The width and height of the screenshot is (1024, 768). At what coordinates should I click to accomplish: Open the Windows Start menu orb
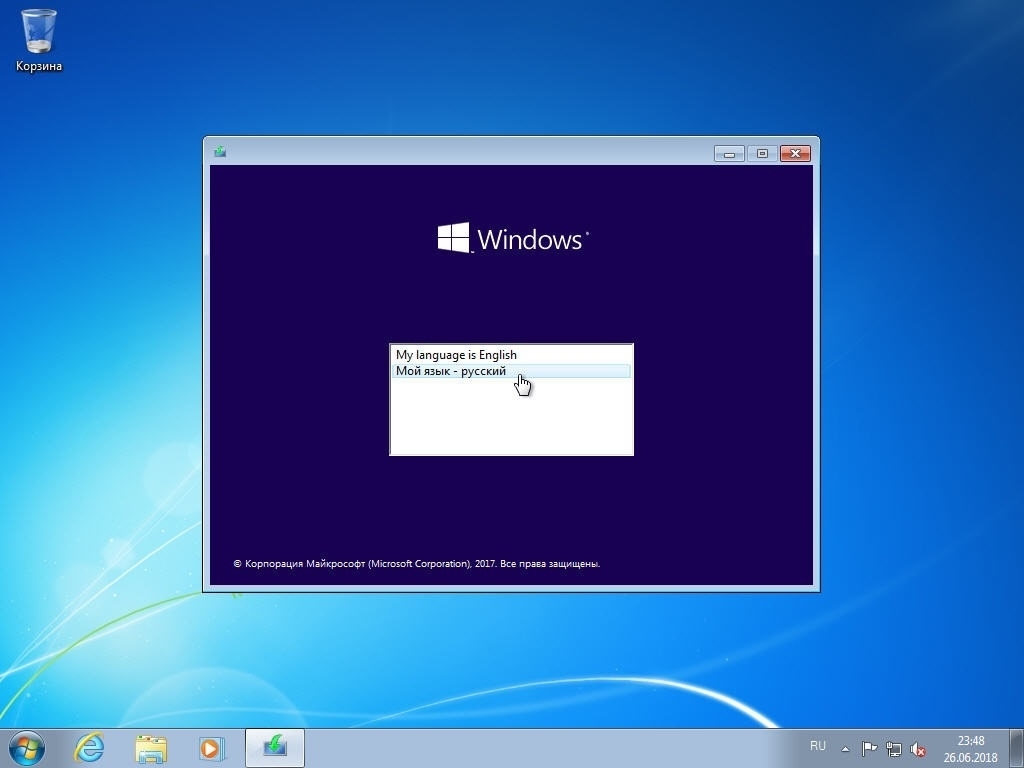27,748
